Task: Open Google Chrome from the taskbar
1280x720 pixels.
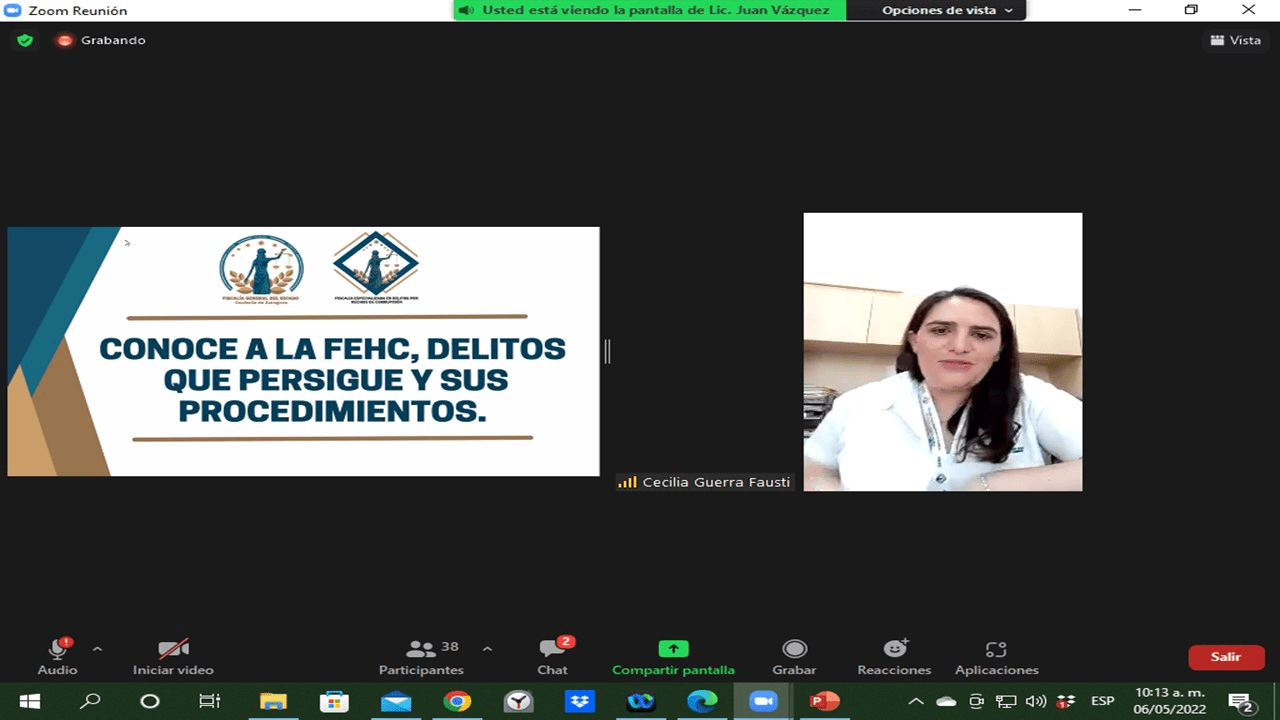Action: pyautogui.click(x=457, y=701)
